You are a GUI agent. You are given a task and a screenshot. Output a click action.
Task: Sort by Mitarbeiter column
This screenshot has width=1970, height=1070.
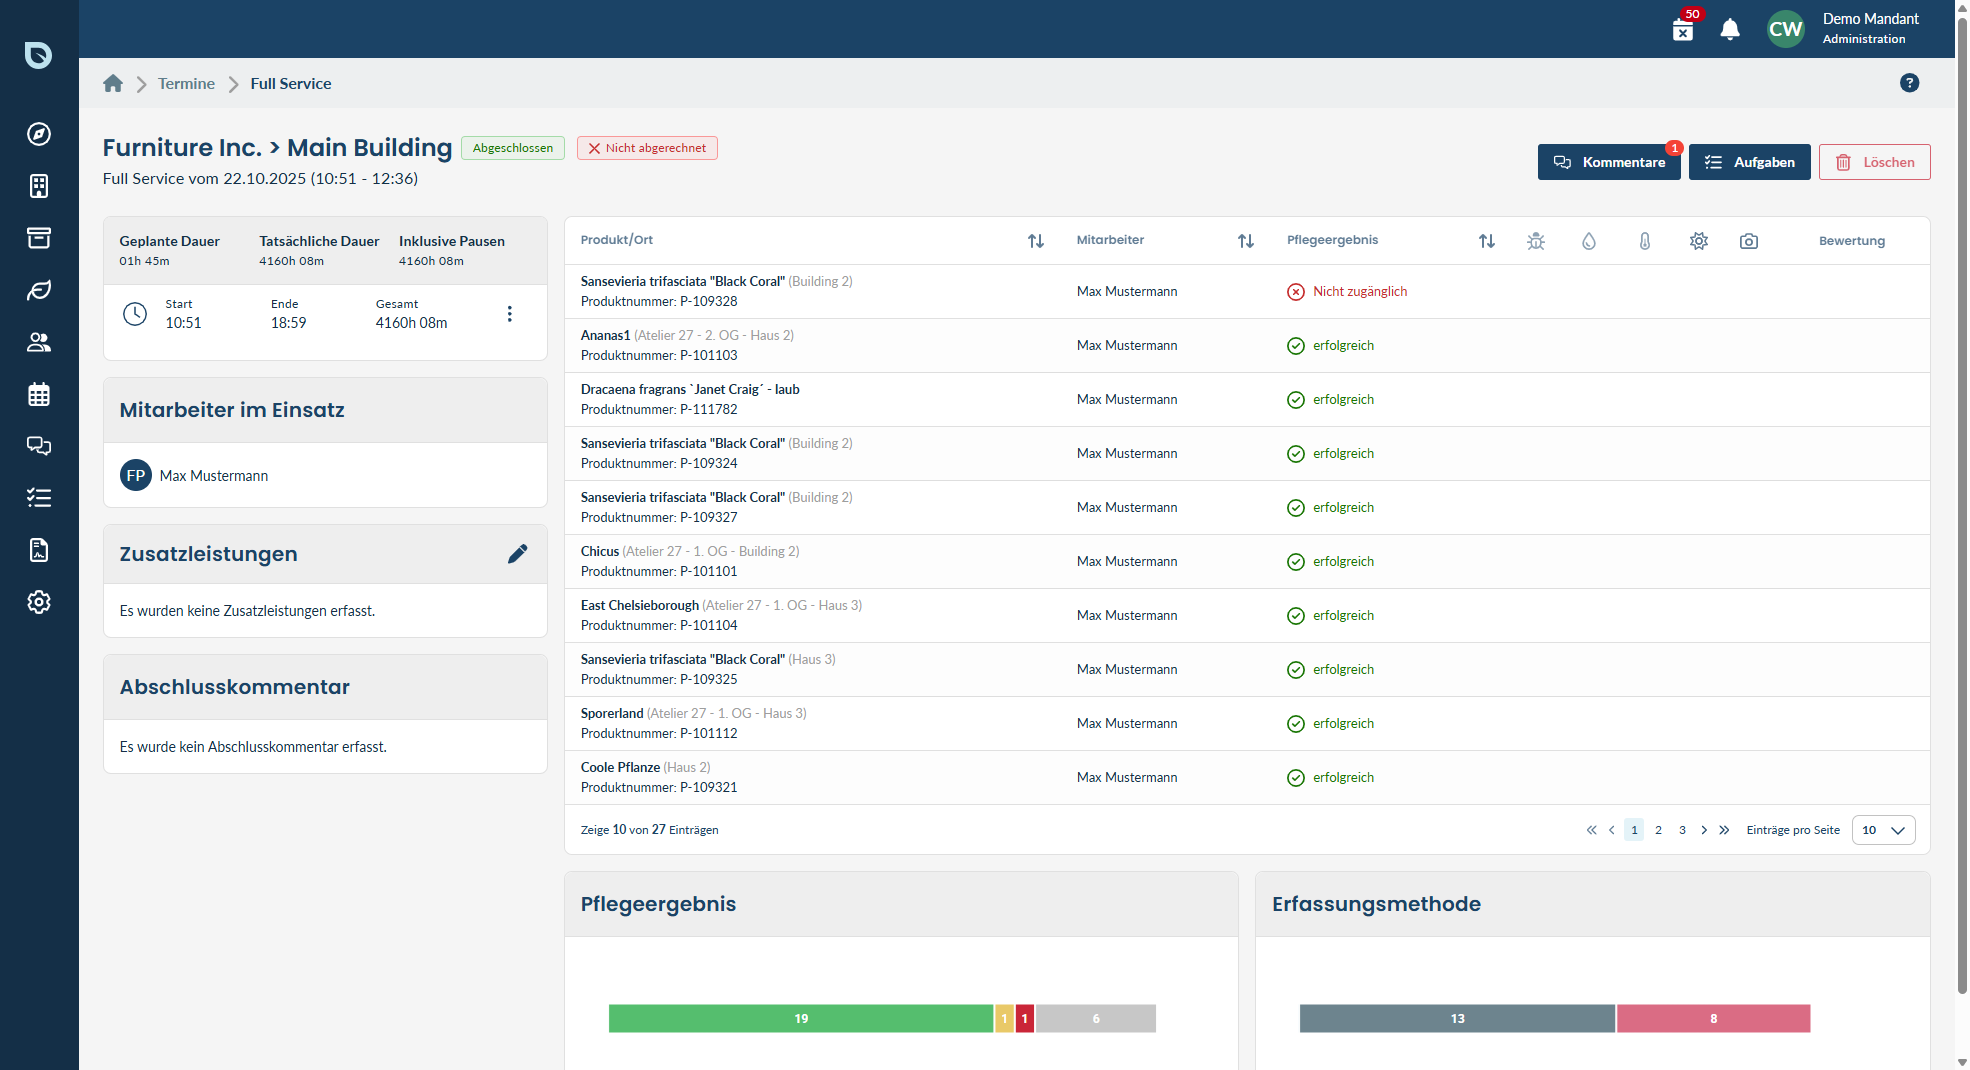(1246, 241)
